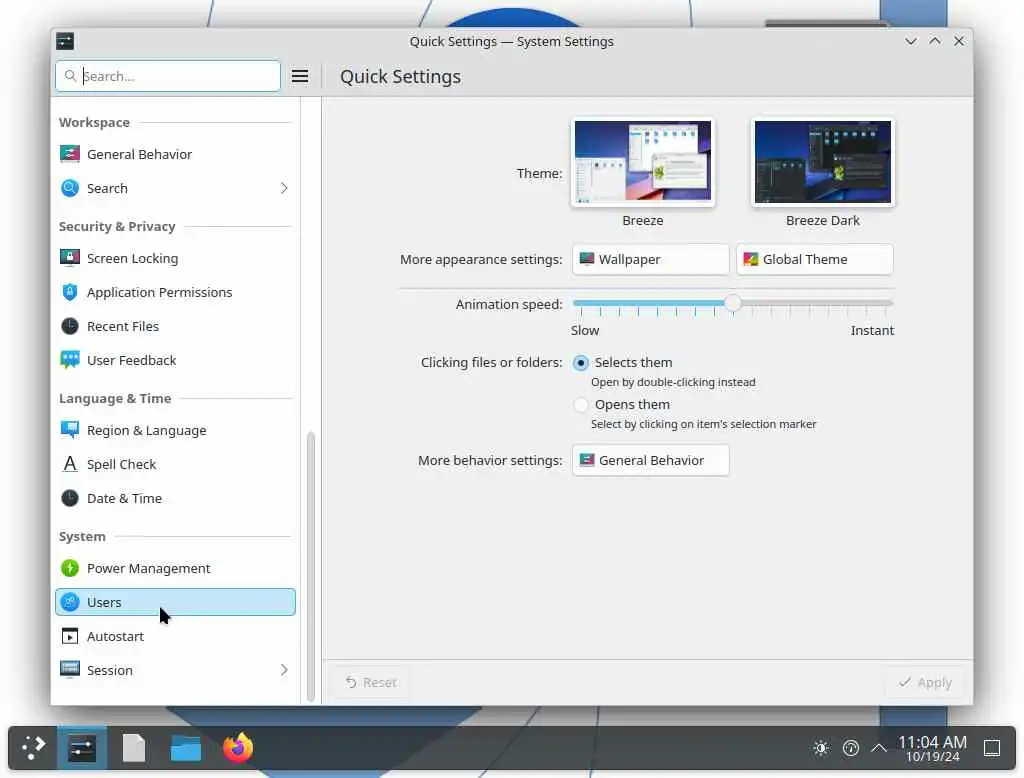Click the General Behavior sidebar icon

click(70, 154)
